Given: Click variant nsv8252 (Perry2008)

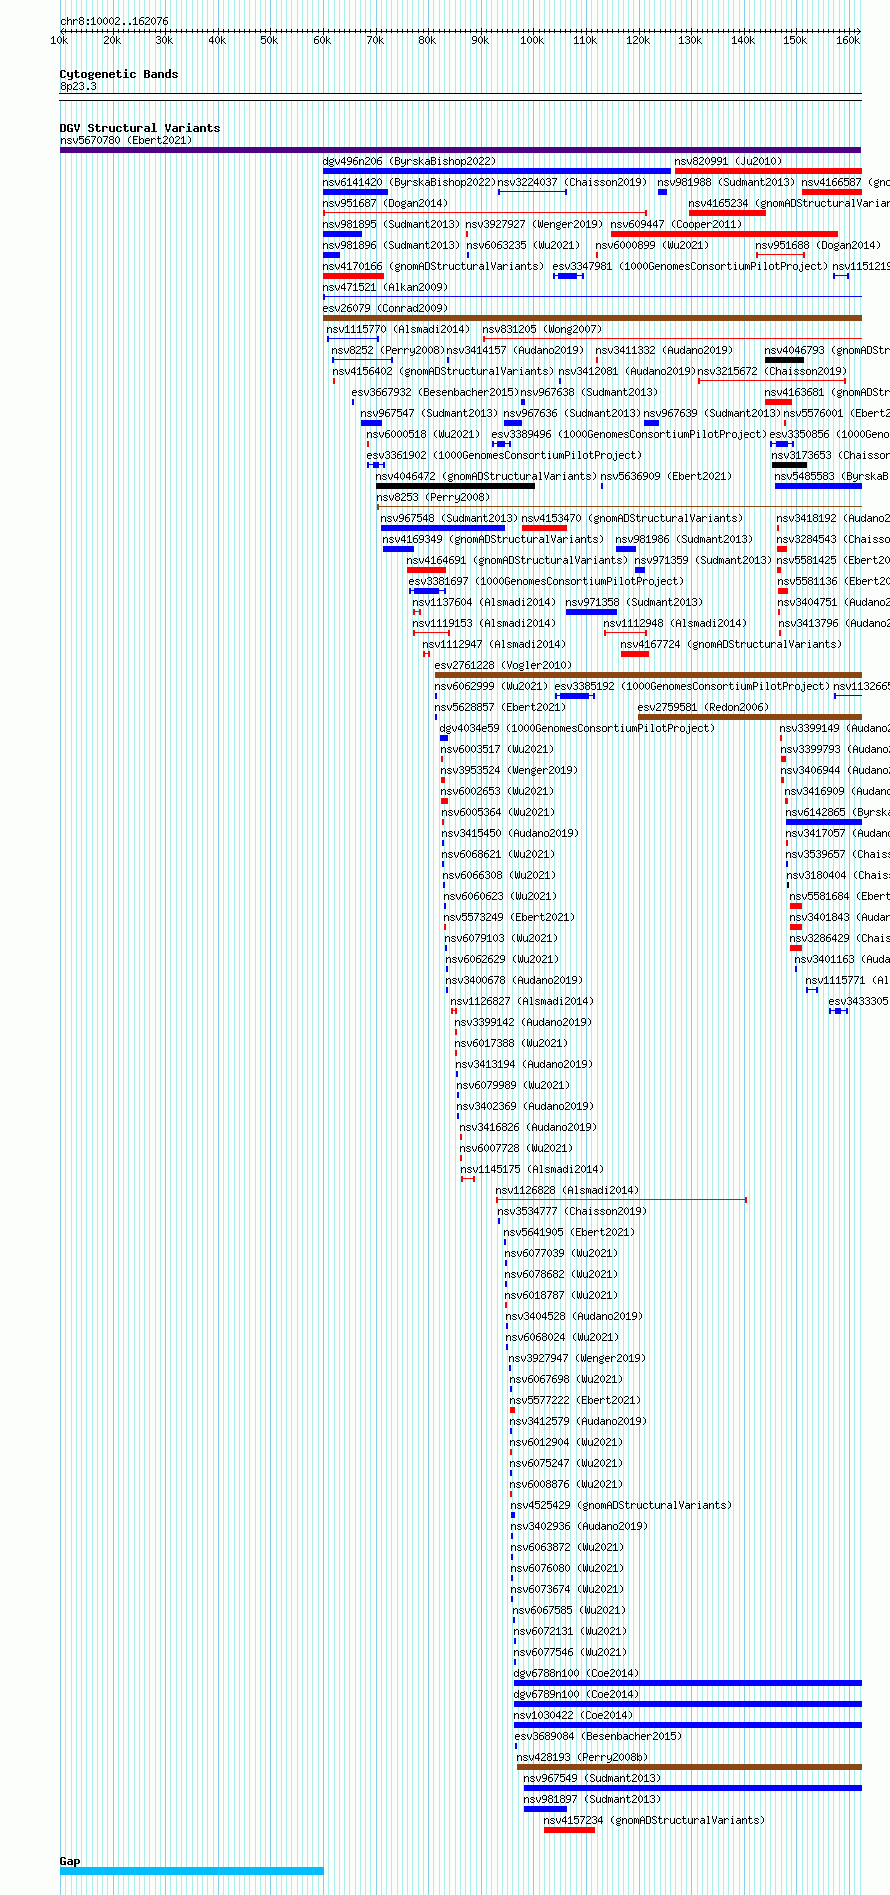Looking at the screenshot, I should (387, 350).
